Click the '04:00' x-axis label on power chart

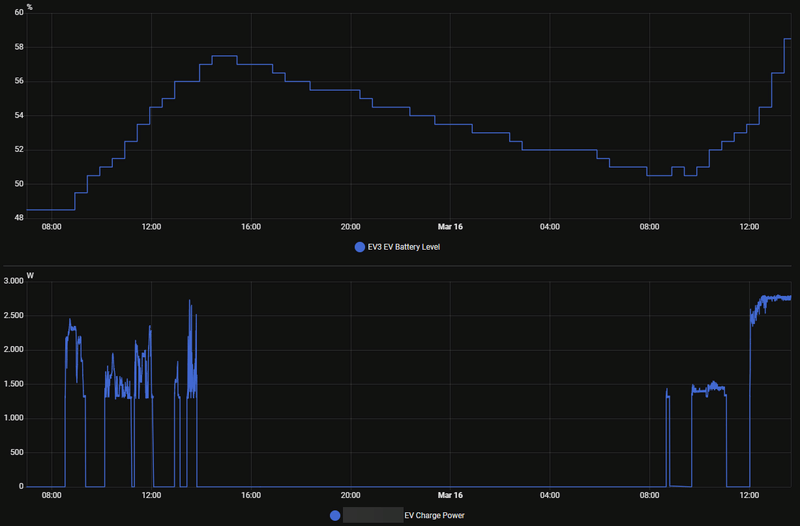549,495
